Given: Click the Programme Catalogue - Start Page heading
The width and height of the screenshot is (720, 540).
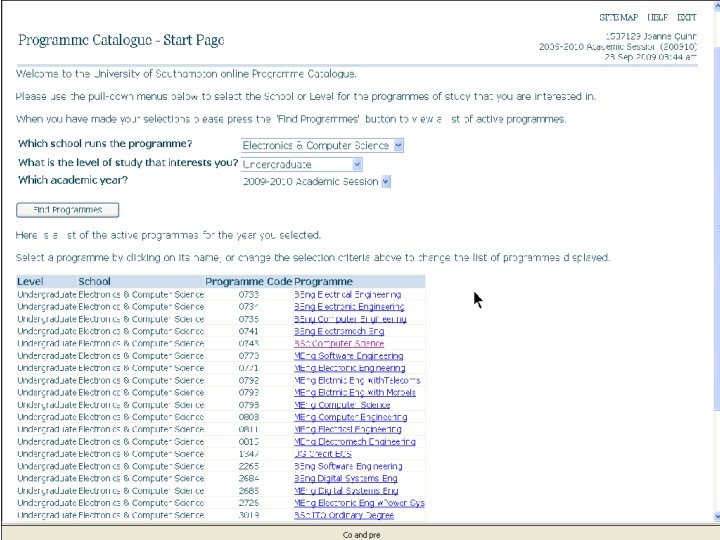Looking at the screenshot, I should click(121, 40).
